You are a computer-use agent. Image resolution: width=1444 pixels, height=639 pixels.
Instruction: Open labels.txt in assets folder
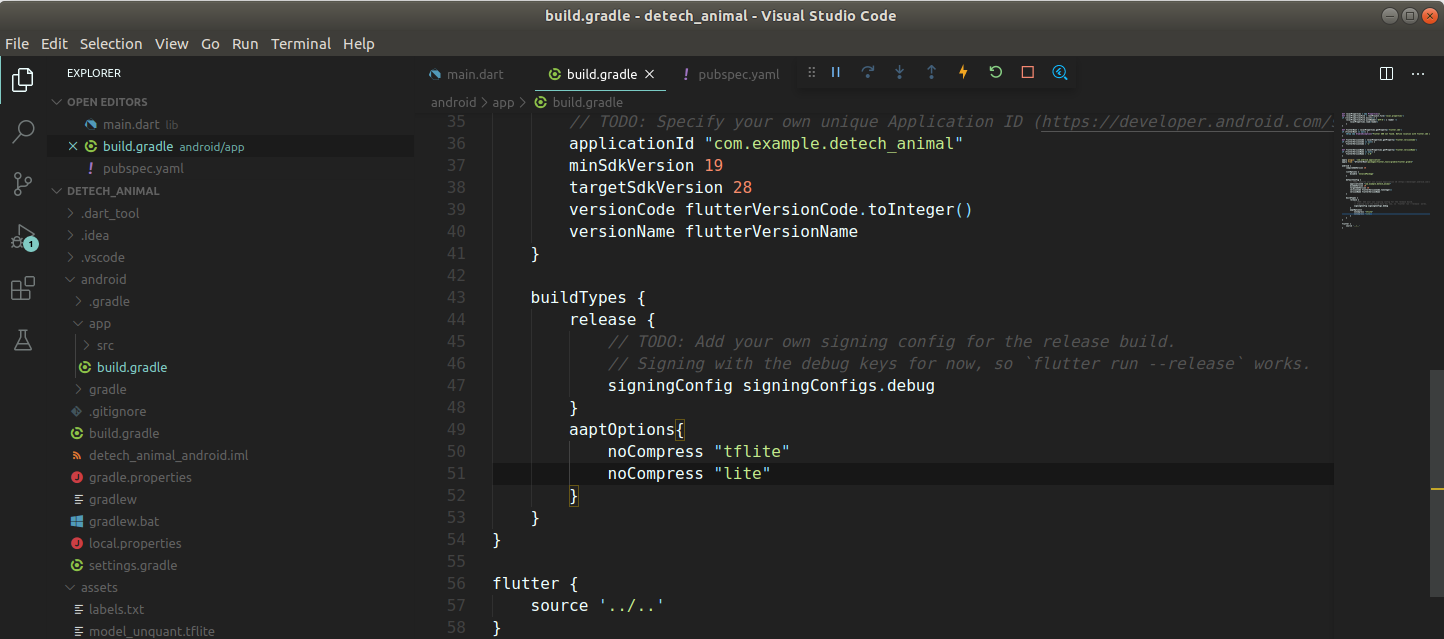click(116, 609)
